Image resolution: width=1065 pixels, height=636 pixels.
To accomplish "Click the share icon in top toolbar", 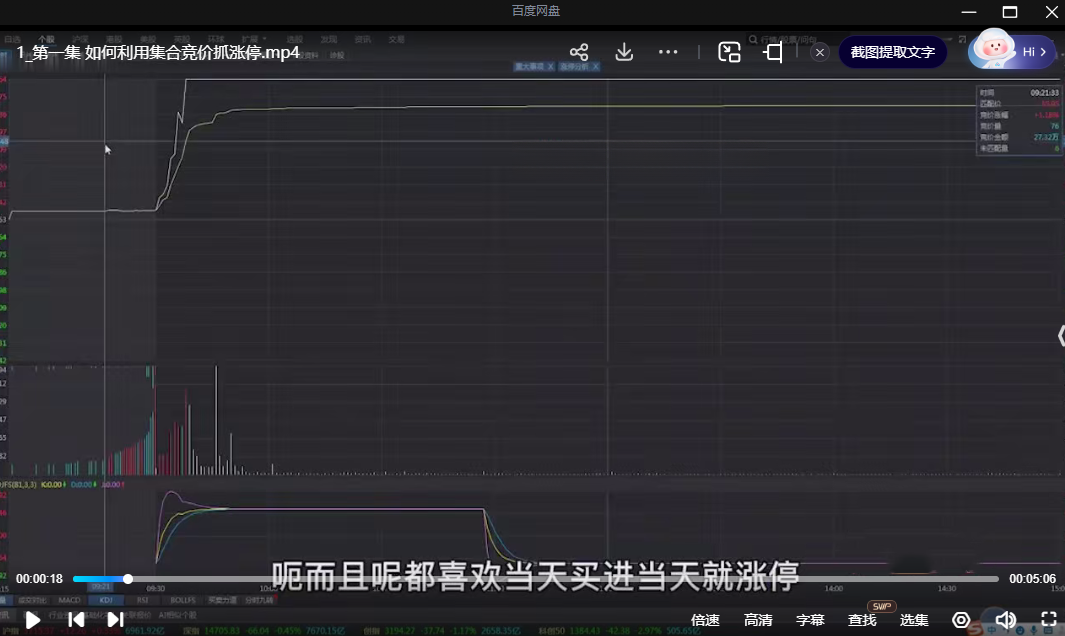I will pos(579,52).
